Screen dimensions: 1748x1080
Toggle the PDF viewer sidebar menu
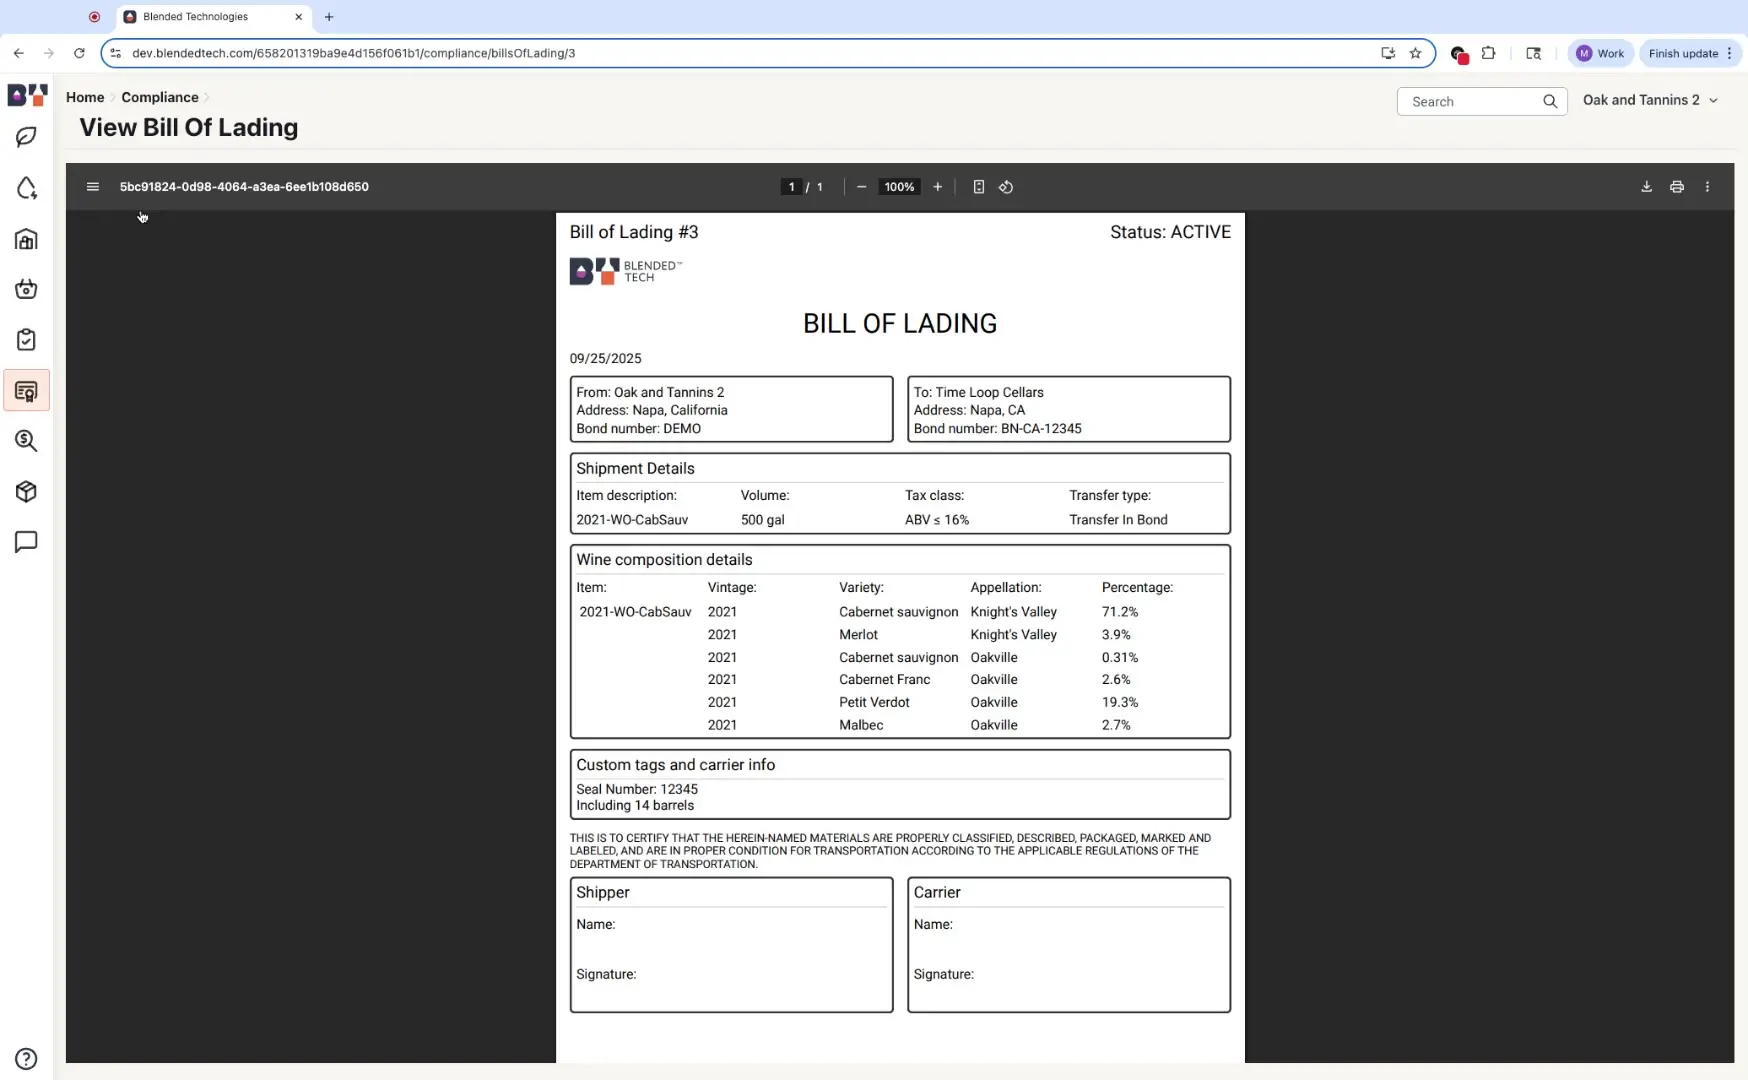(93, 187)
